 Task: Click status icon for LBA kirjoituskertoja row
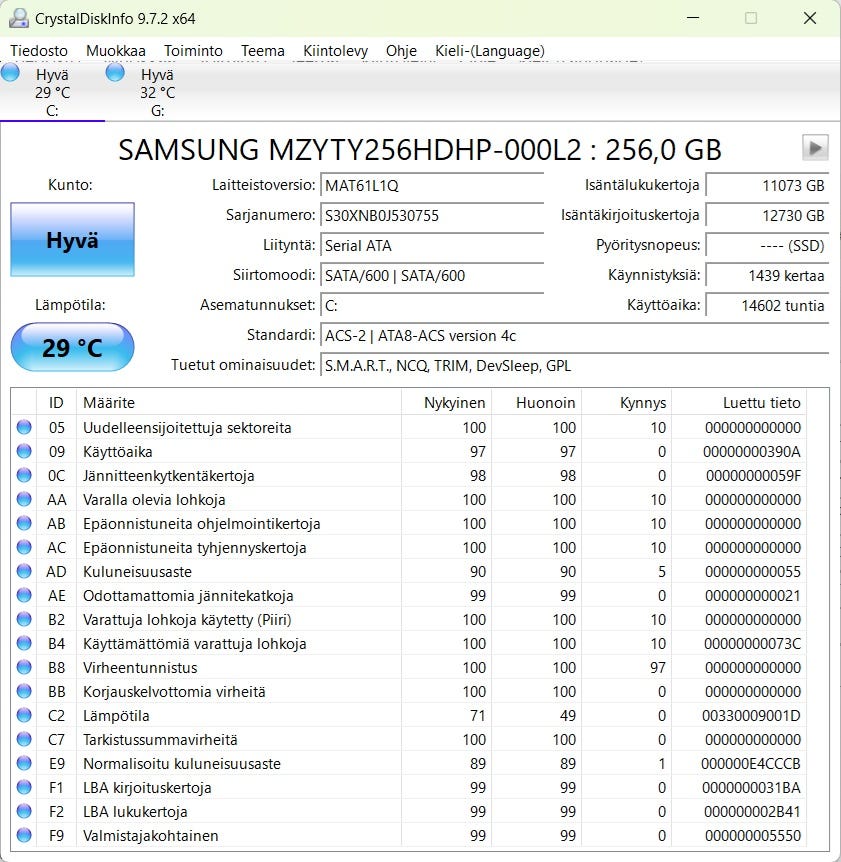[24, 788]
